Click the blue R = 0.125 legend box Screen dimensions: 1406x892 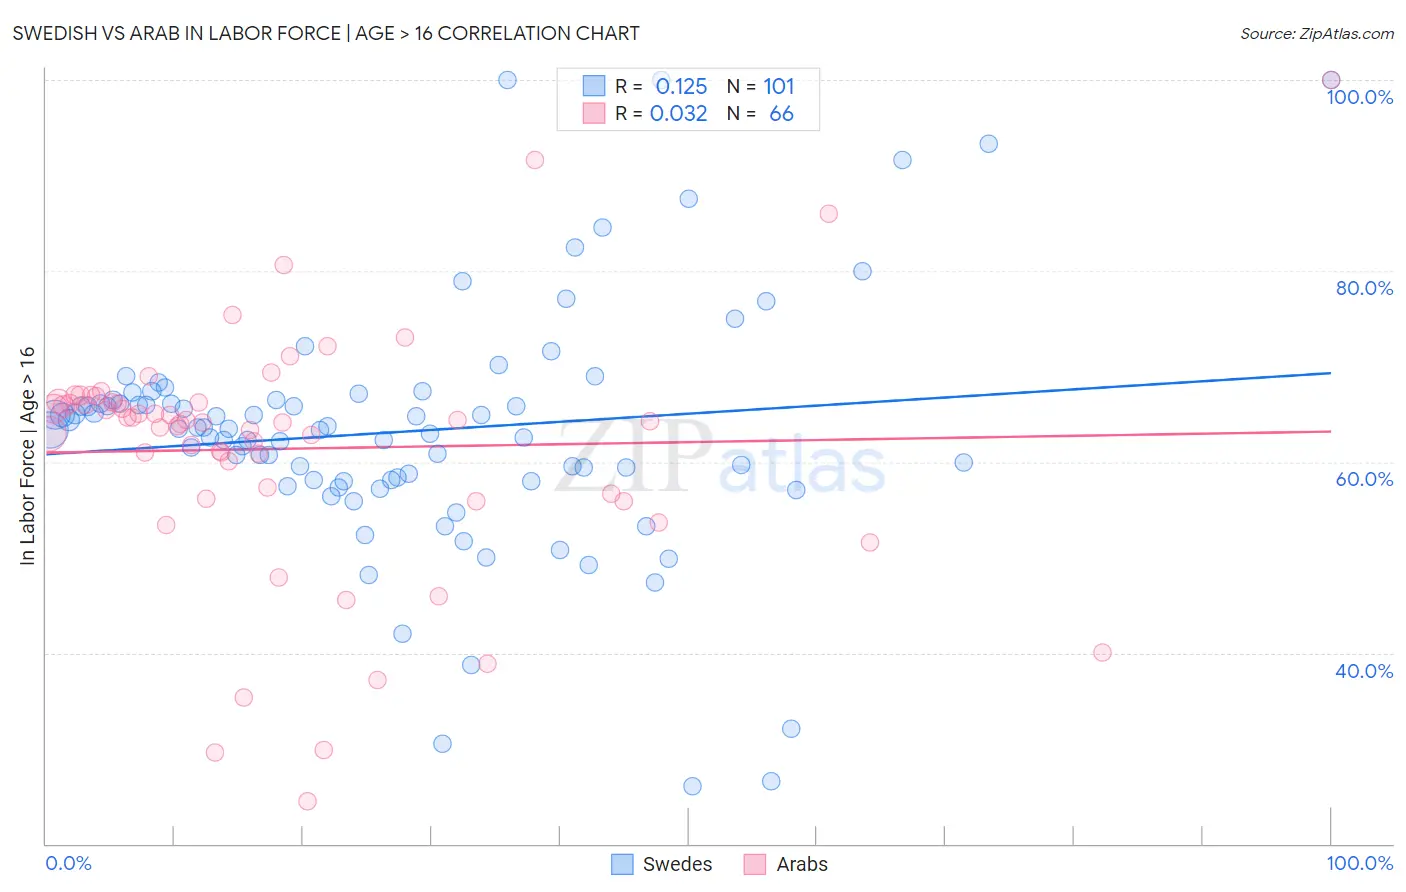click(594, 86)
